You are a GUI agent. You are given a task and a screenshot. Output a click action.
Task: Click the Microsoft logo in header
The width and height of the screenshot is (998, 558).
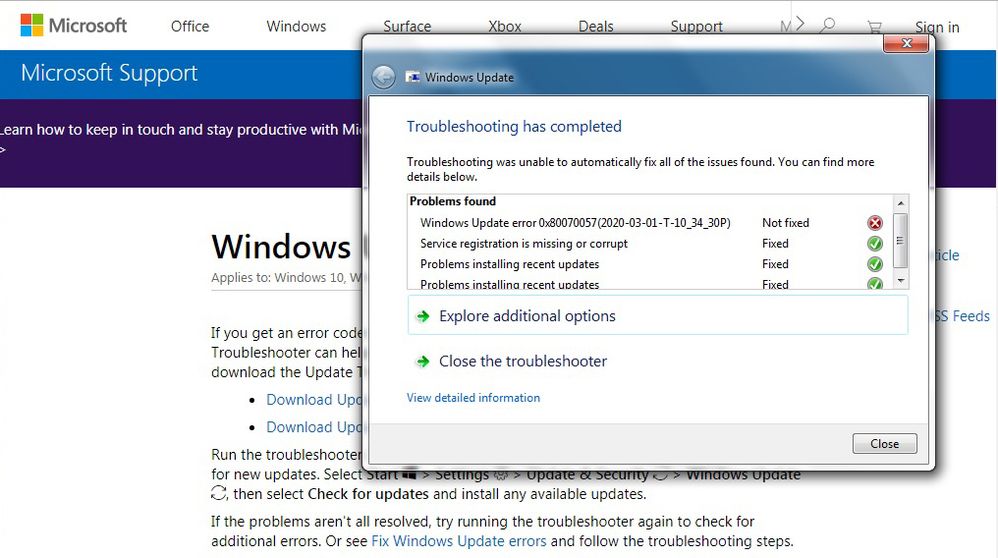click(x=74, y=25)
